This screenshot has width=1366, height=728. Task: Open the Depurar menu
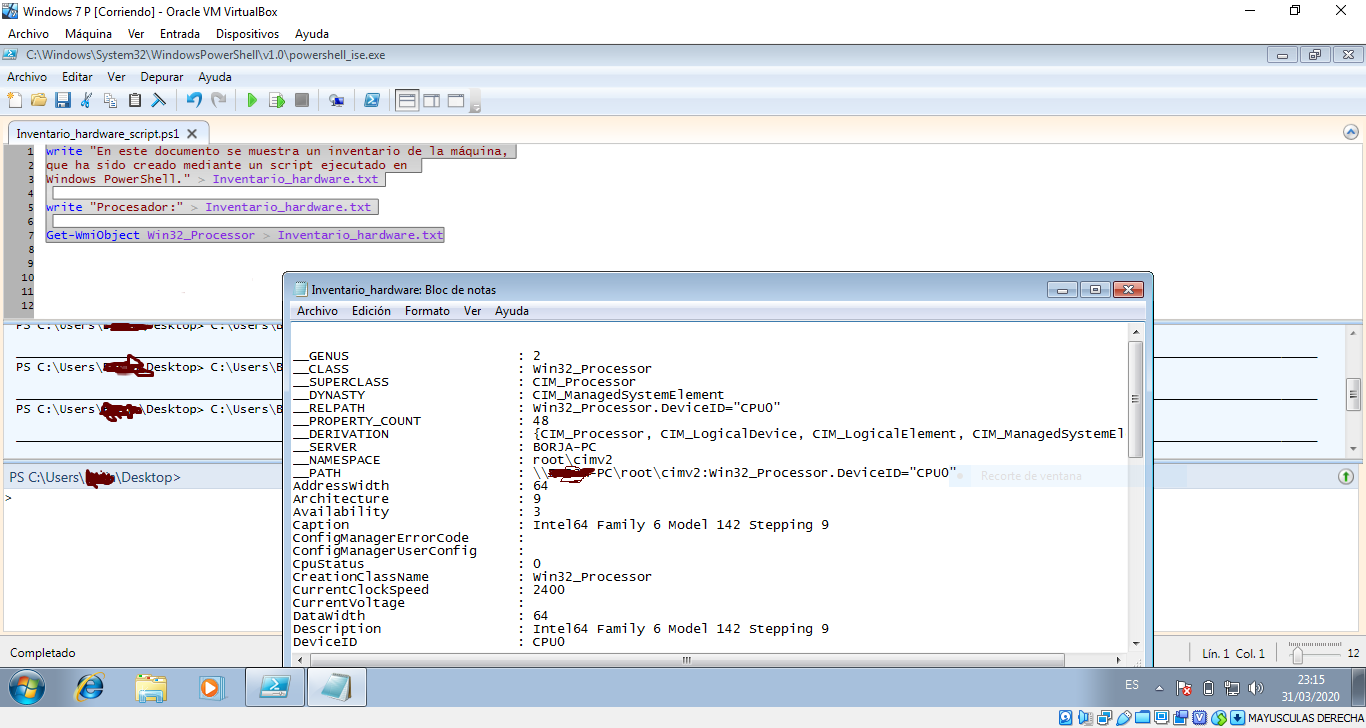[x=162, y=77]
